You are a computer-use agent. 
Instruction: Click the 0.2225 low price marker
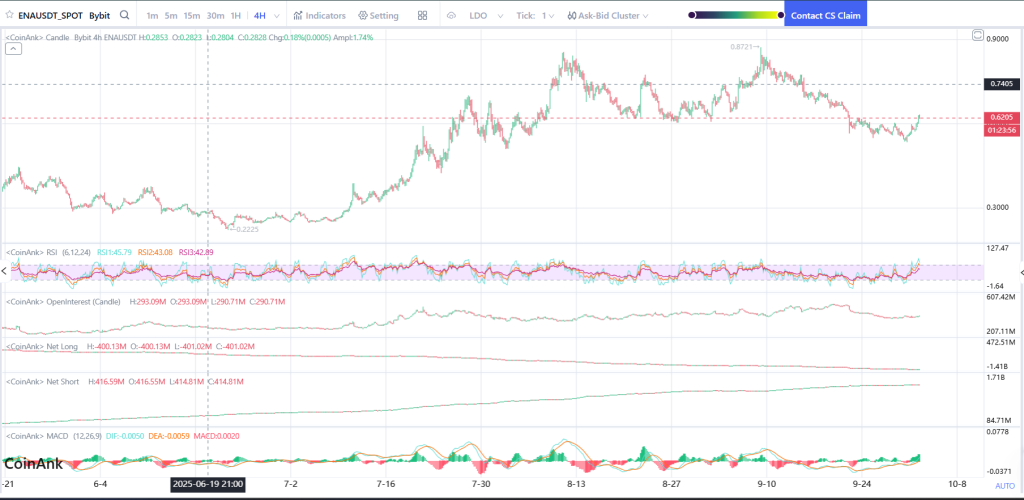pyautogui.click(x=243, y=229)
